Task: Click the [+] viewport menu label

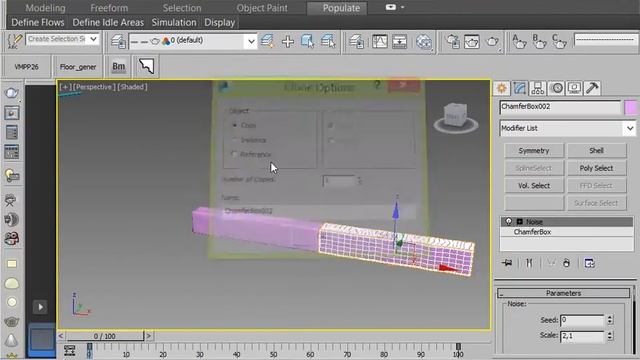Action: [65, 87]
